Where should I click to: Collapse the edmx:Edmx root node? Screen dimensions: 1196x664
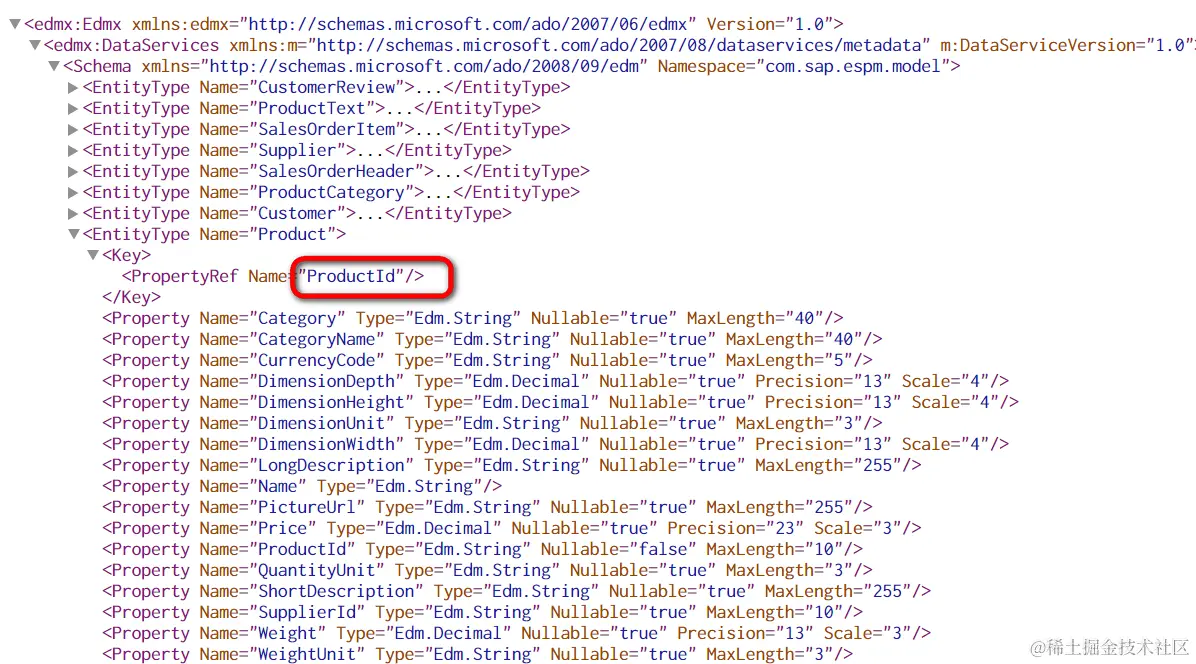(14, 24)
